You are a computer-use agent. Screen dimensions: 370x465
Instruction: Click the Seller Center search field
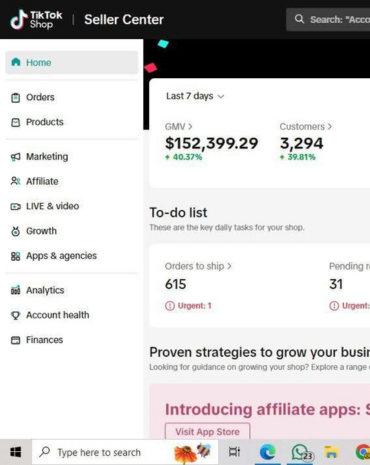(328, 19)
